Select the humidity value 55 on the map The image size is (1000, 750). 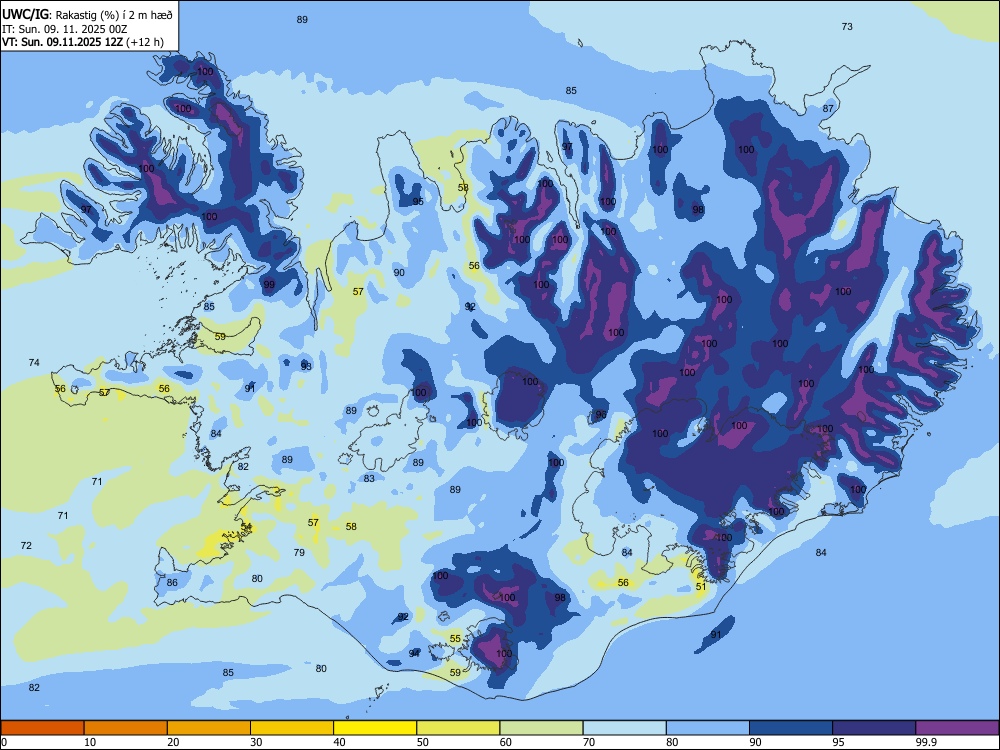point(455,638)
